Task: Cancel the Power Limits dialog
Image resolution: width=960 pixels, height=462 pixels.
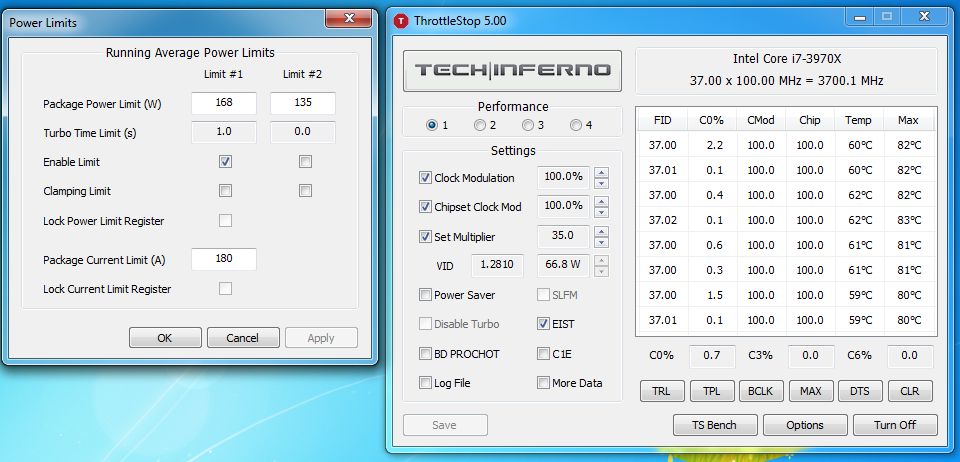Action: [242, 338]
